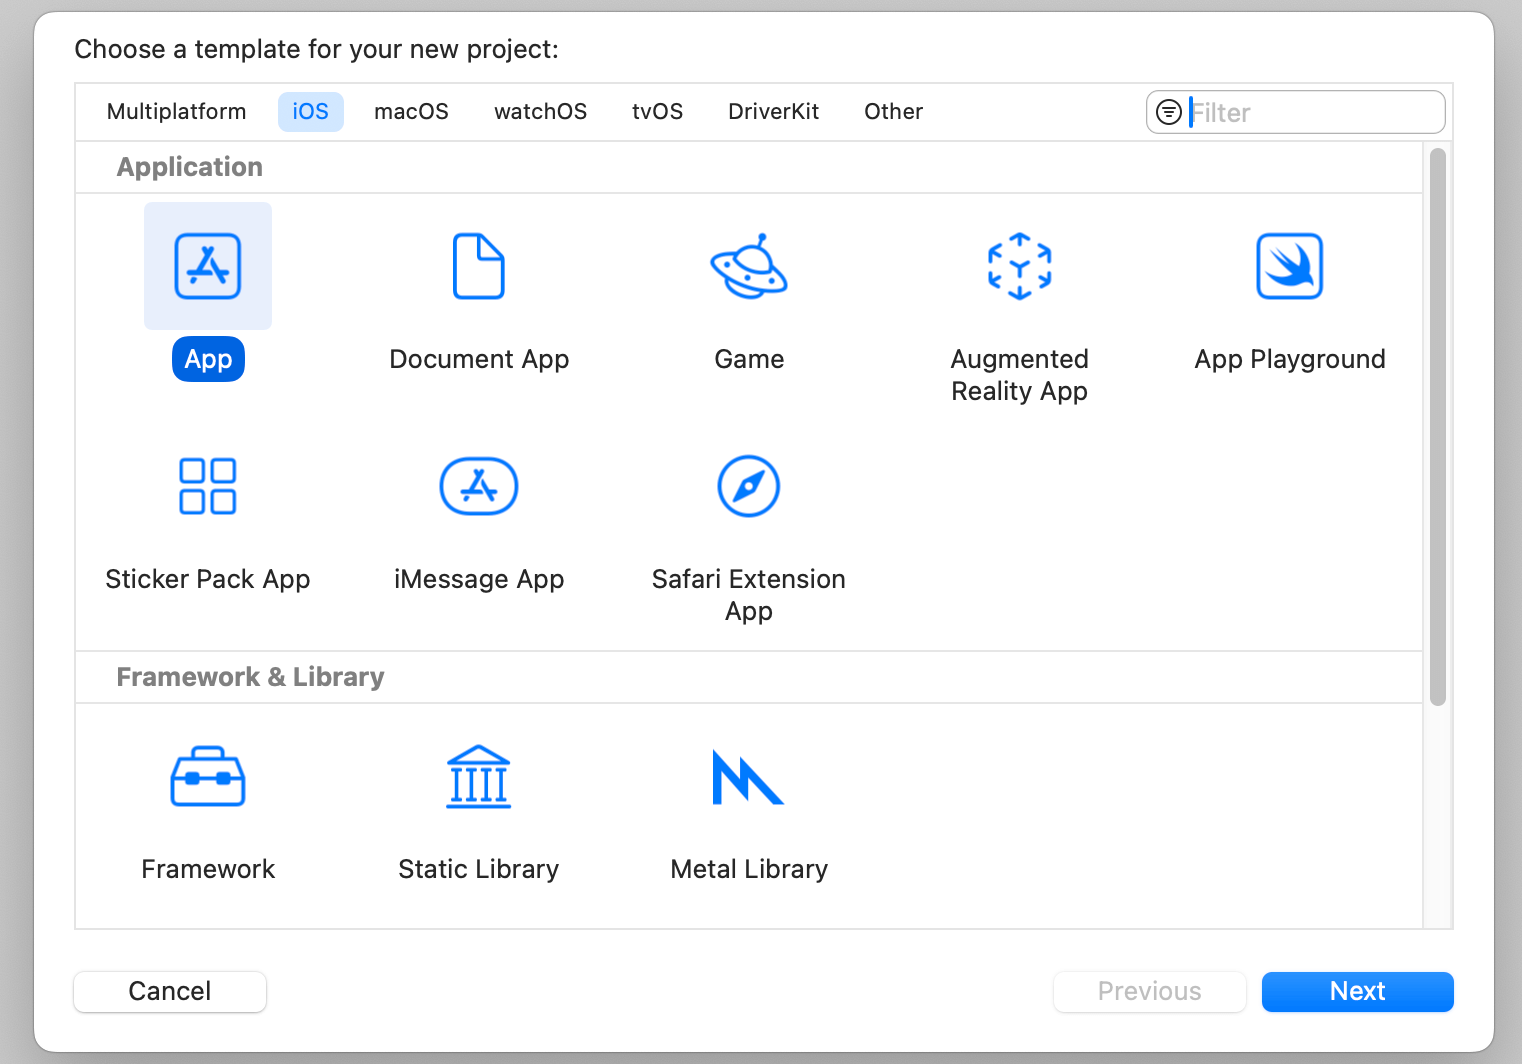
Task: Switch to the Multiplatform tab
Action: (177, 111)
